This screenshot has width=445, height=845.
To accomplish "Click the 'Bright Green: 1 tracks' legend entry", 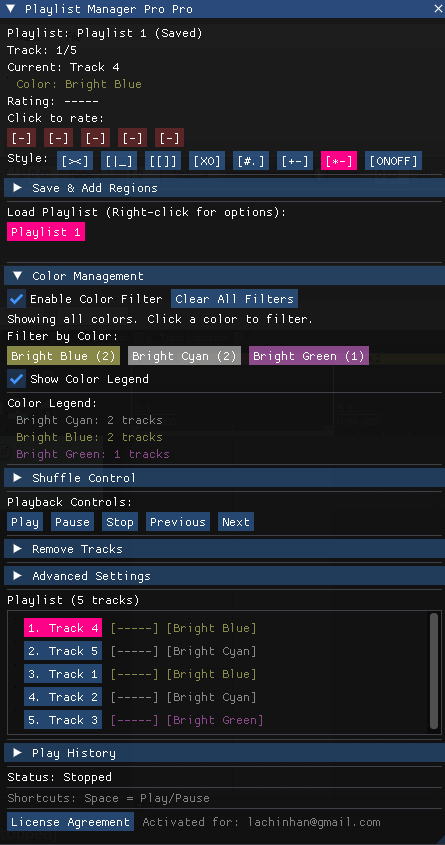I will pos(93,454).
